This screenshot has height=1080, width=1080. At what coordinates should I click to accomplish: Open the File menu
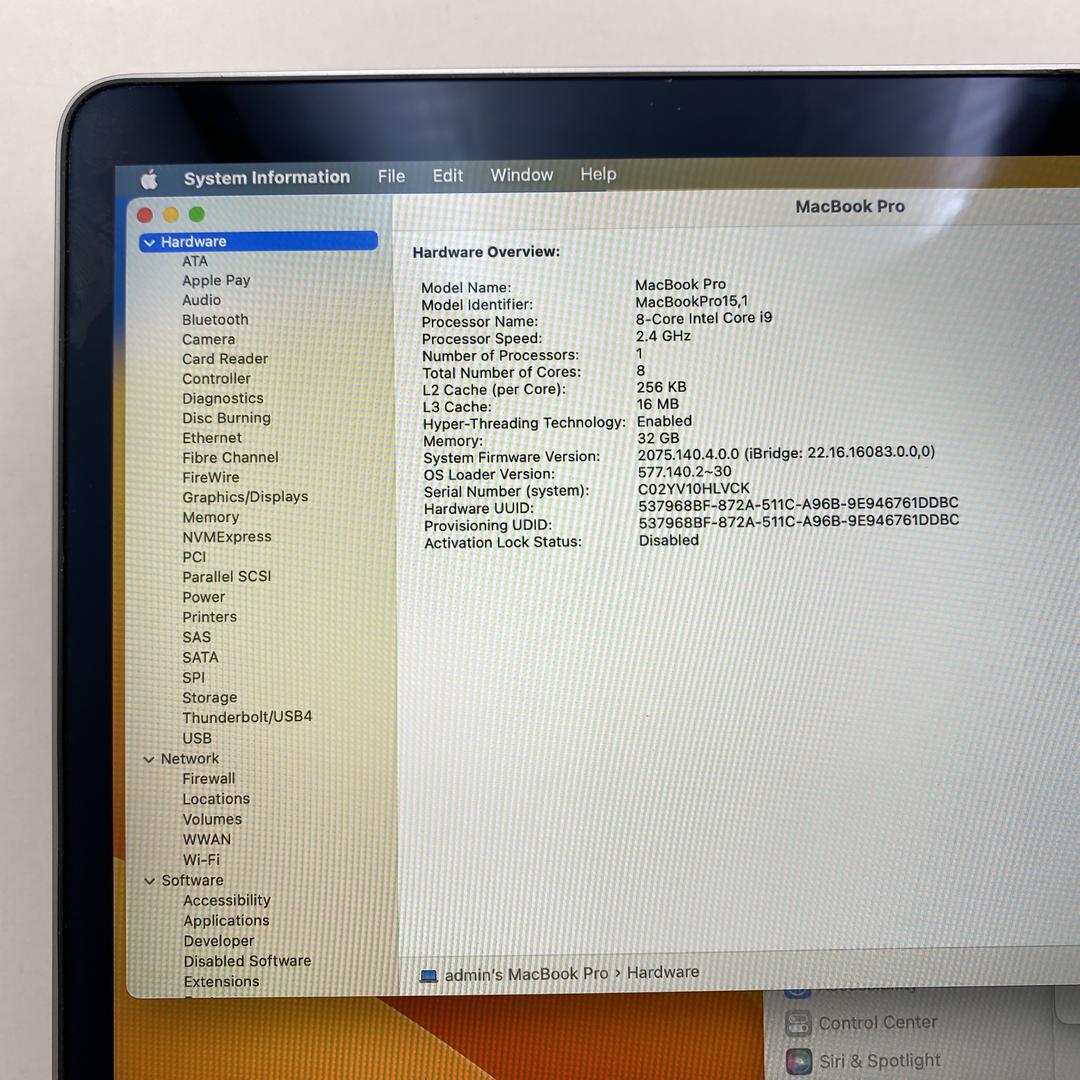pos(391,176)
